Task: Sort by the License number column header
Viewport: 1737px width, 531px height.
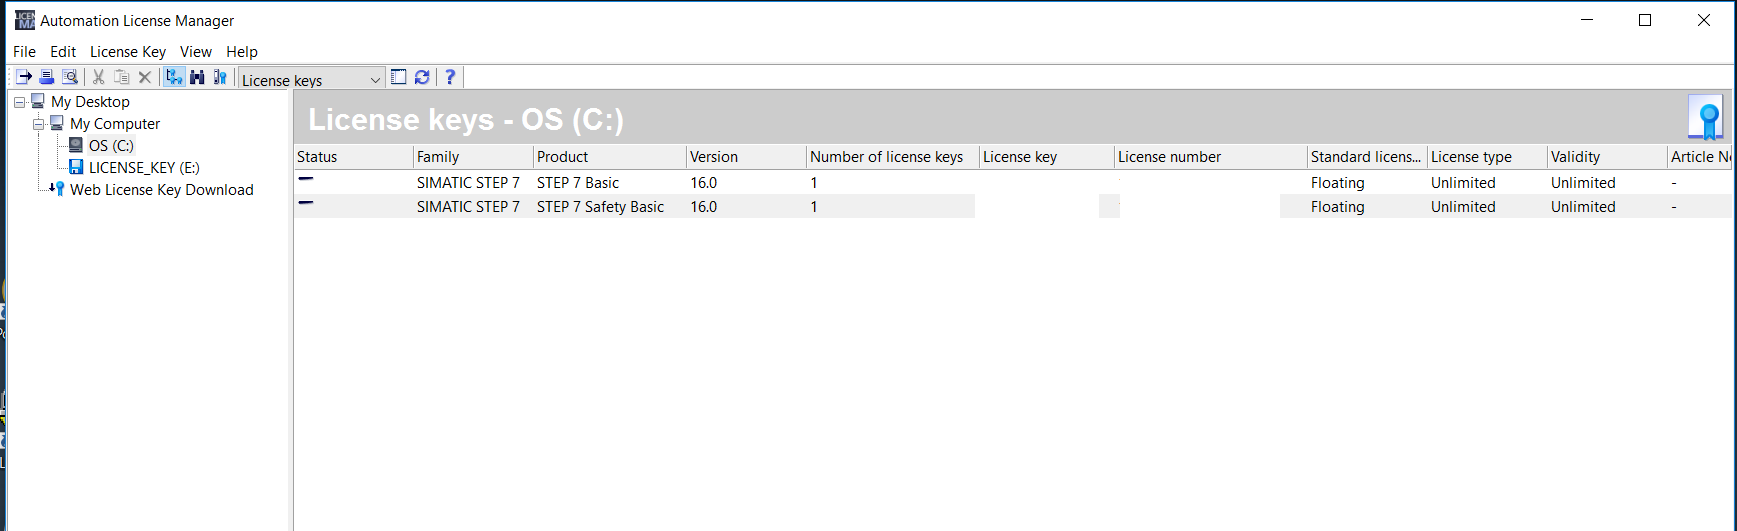Action: (x=1211, y=156)
